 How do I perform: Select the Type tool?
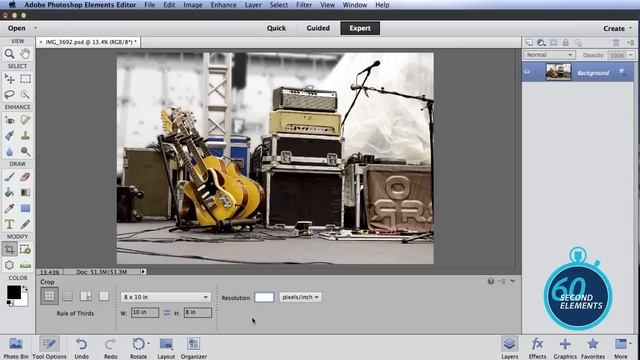[9, 224]
